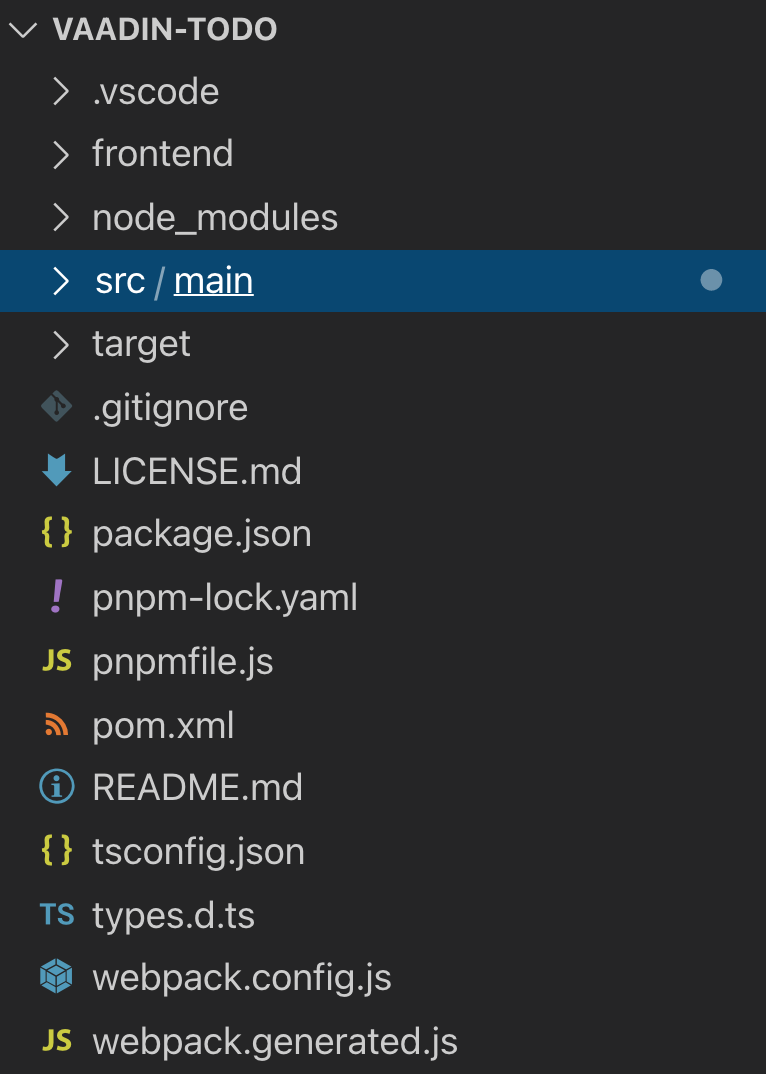
Task: Click the download icon beside LICENSE.md
Action: 58,470
